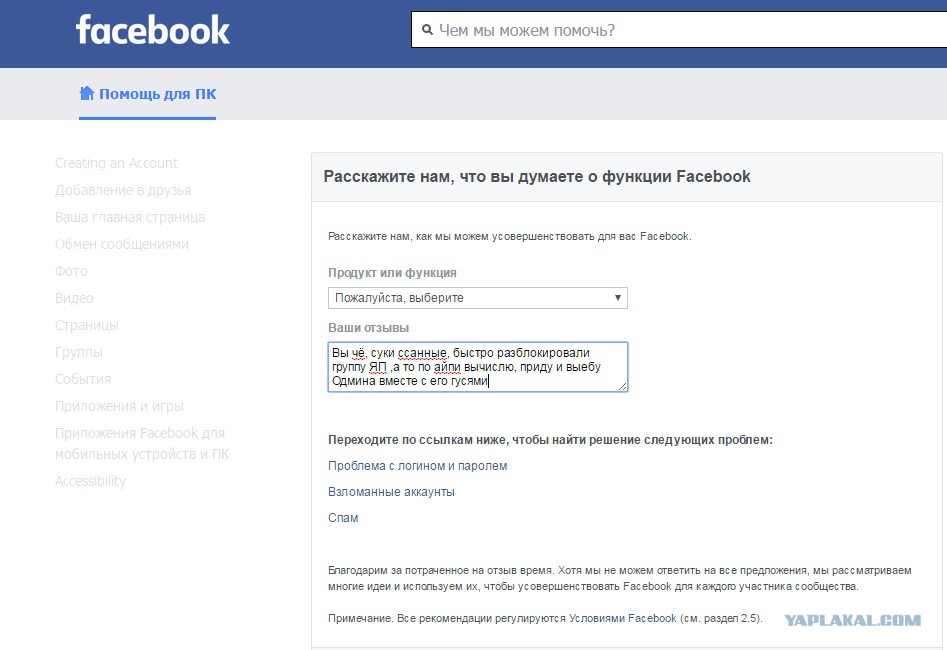Viewport: 947px width, 650px height.
Task: Select the Пожалуйста, выберите combo box
Action: (x=478, y=298)
